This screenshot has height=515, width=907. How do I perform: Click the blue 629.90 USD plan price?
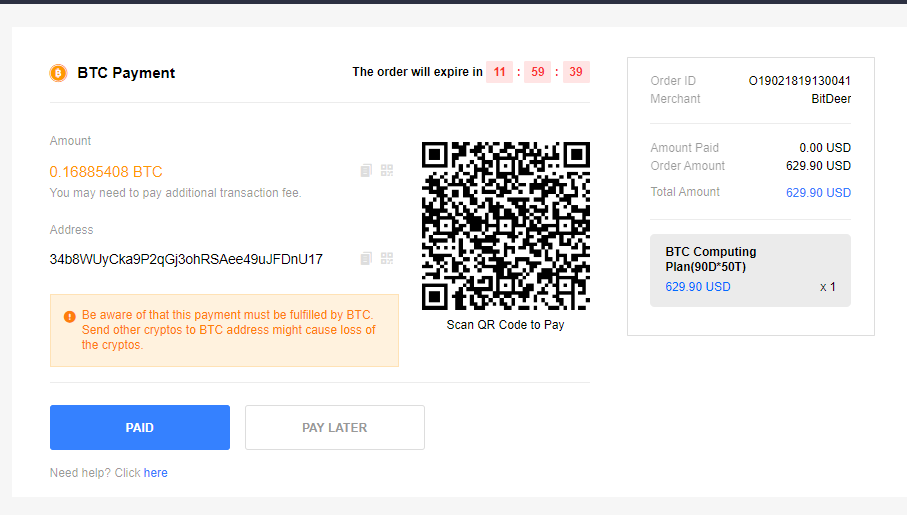(698, 287)
